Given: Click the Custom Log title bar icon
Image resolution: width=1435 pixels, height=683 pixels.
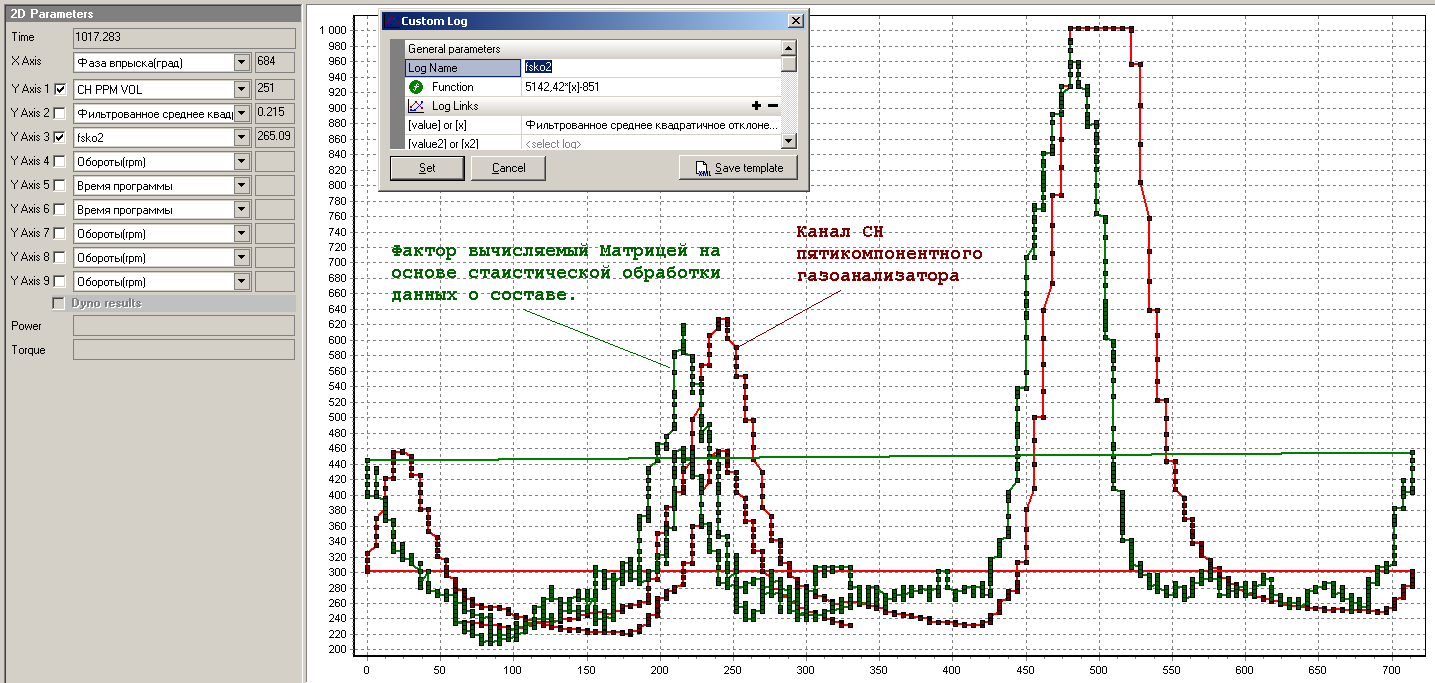Looking at the screenshot, I should 391,21.
